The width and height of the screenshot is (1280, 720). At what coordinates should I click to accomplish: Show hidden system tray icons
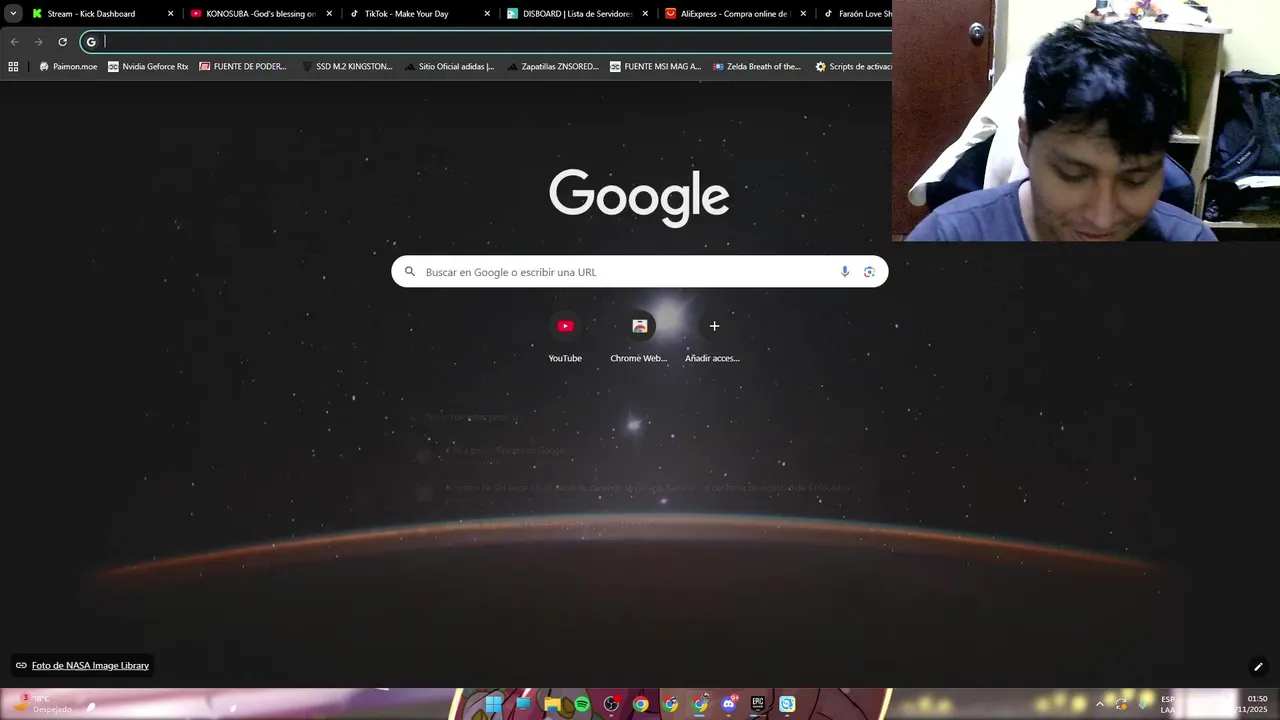(x=1100, y=704)
